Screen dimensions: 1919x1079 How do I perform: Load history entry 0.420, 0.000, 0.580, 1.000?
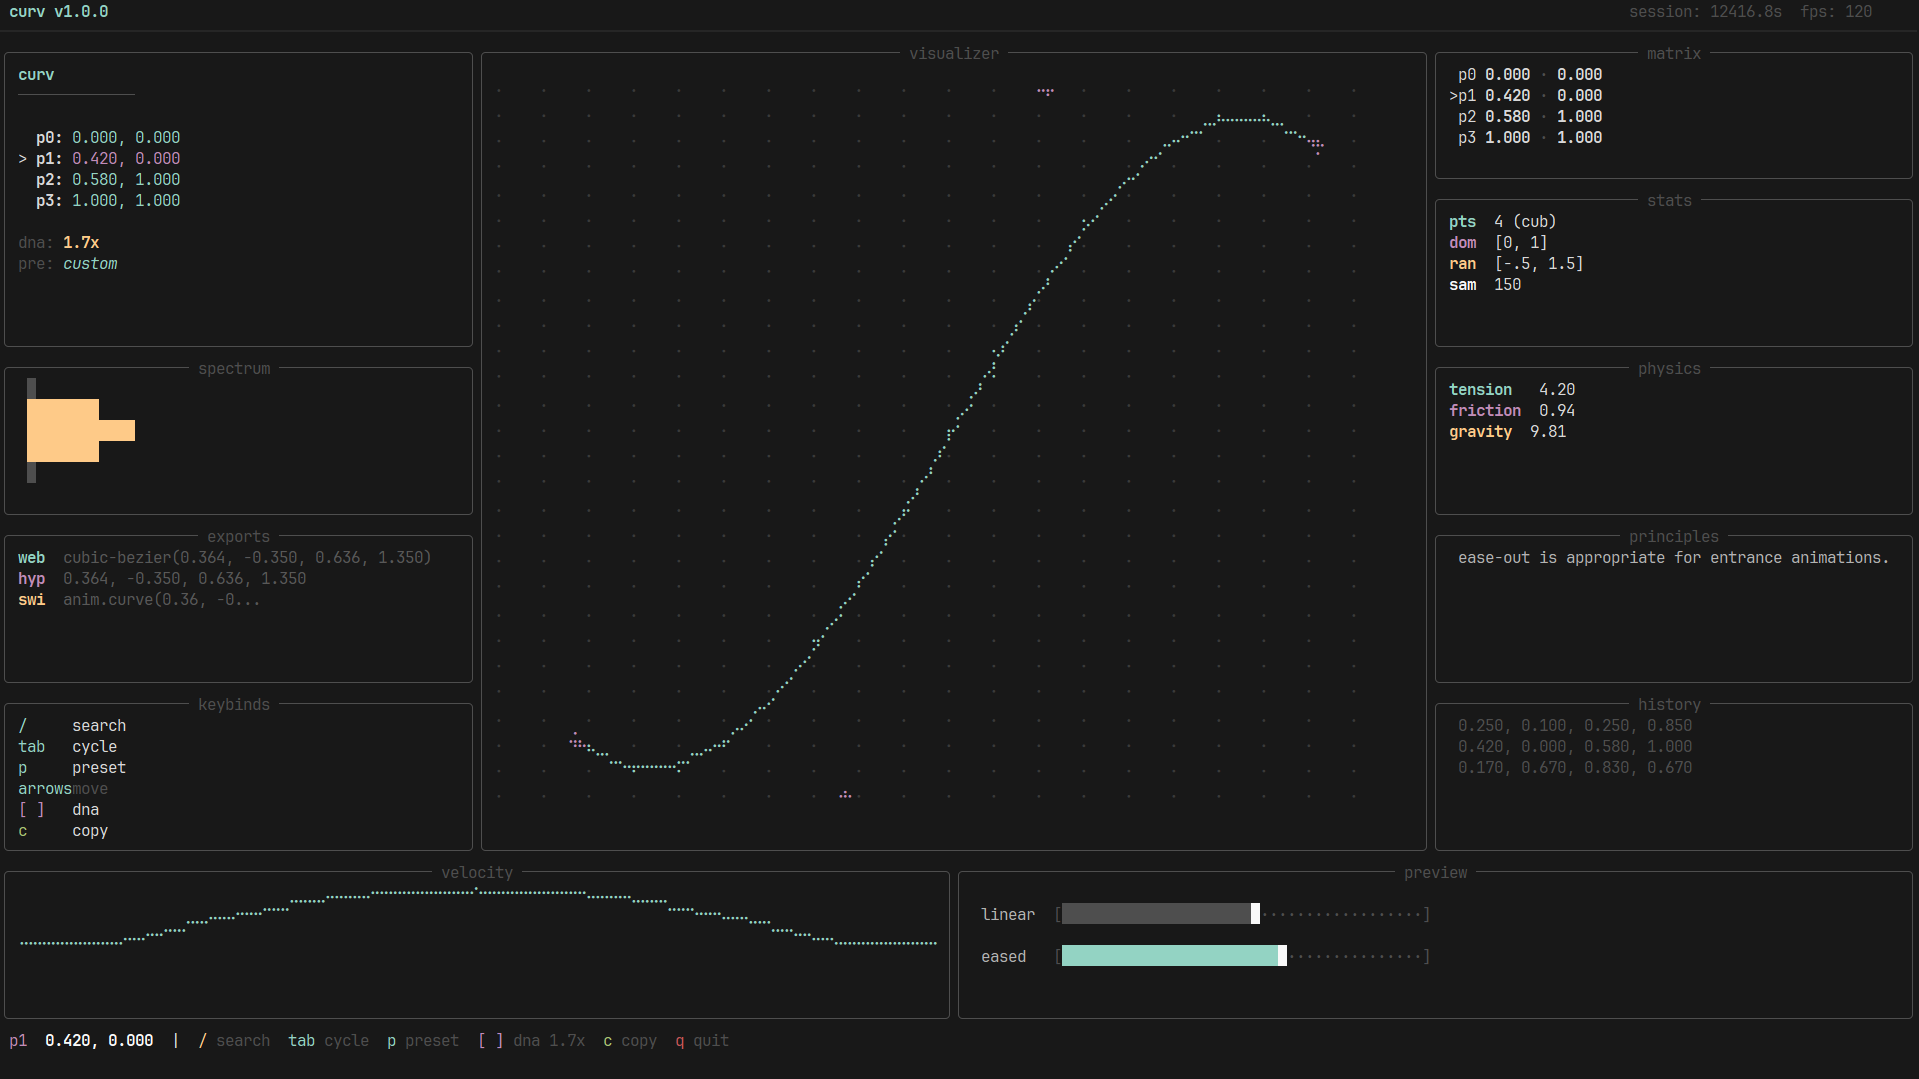(x=1575, y=747)
